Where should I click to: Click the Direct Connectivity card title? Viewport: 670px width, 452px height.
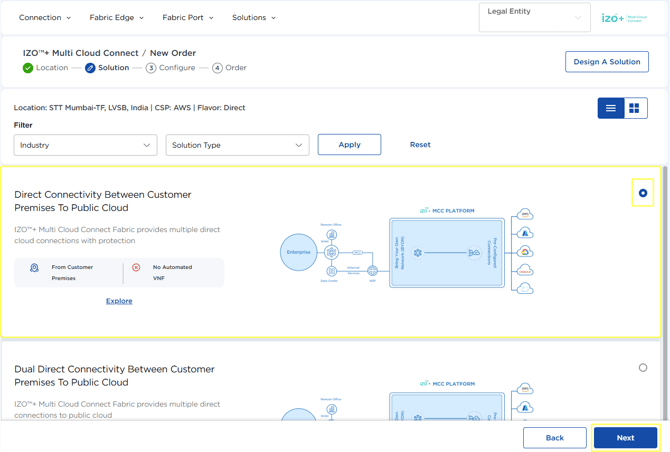(x=103, y=201)
